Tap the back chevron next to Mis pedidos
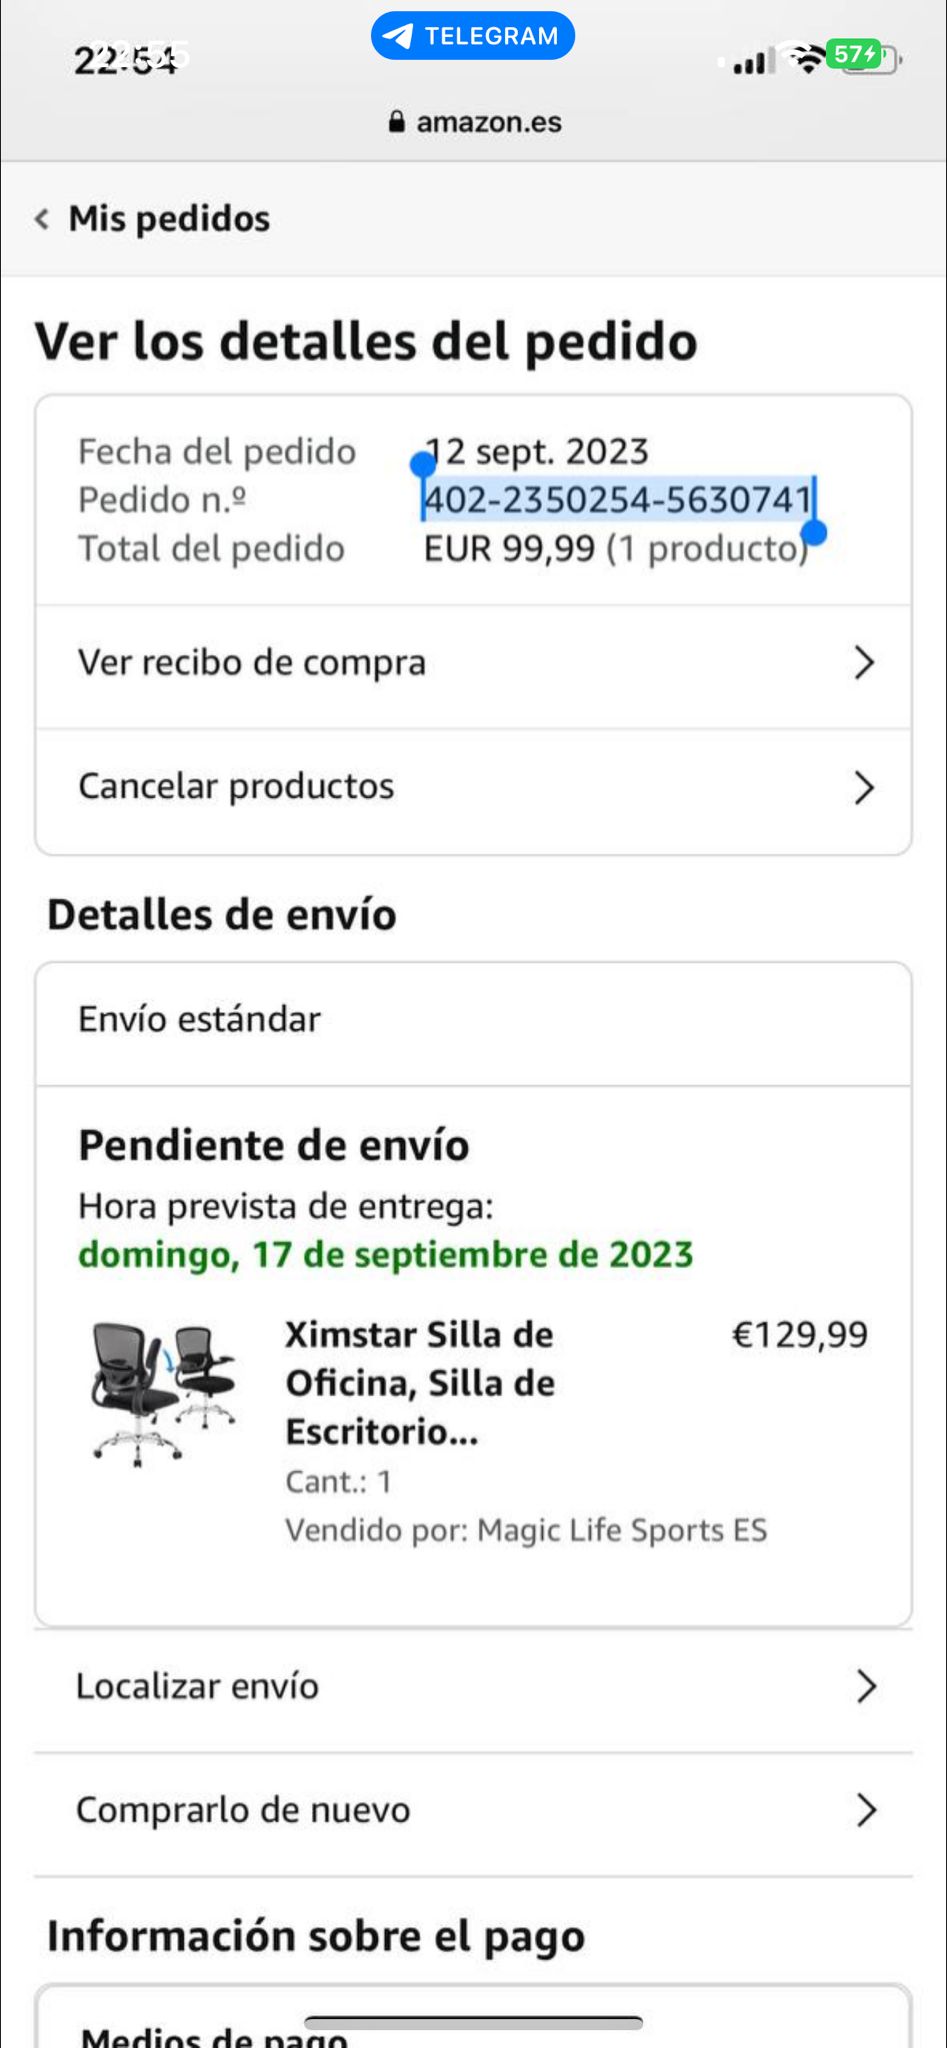947x2048 pixels. point(42,219)
